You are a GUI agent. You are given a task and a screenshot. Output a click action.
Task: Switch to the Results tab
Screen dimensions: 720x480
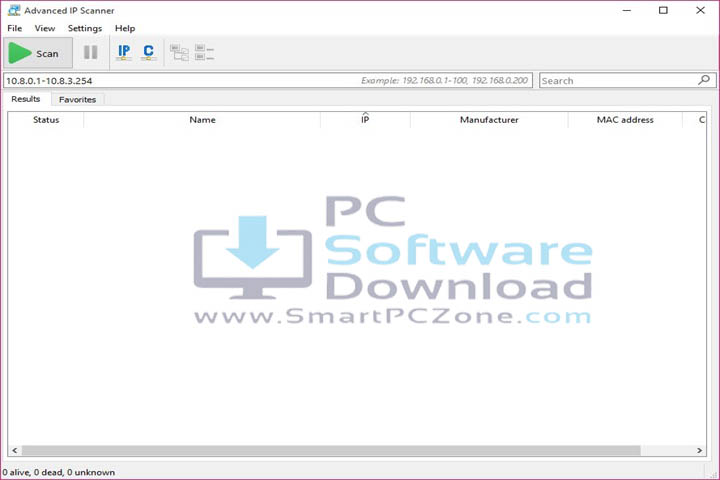(26, 99)
